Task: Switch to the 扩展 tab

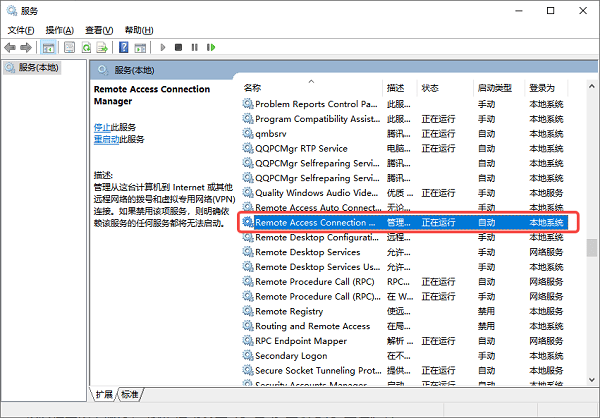Action: [x=104, y=394]
